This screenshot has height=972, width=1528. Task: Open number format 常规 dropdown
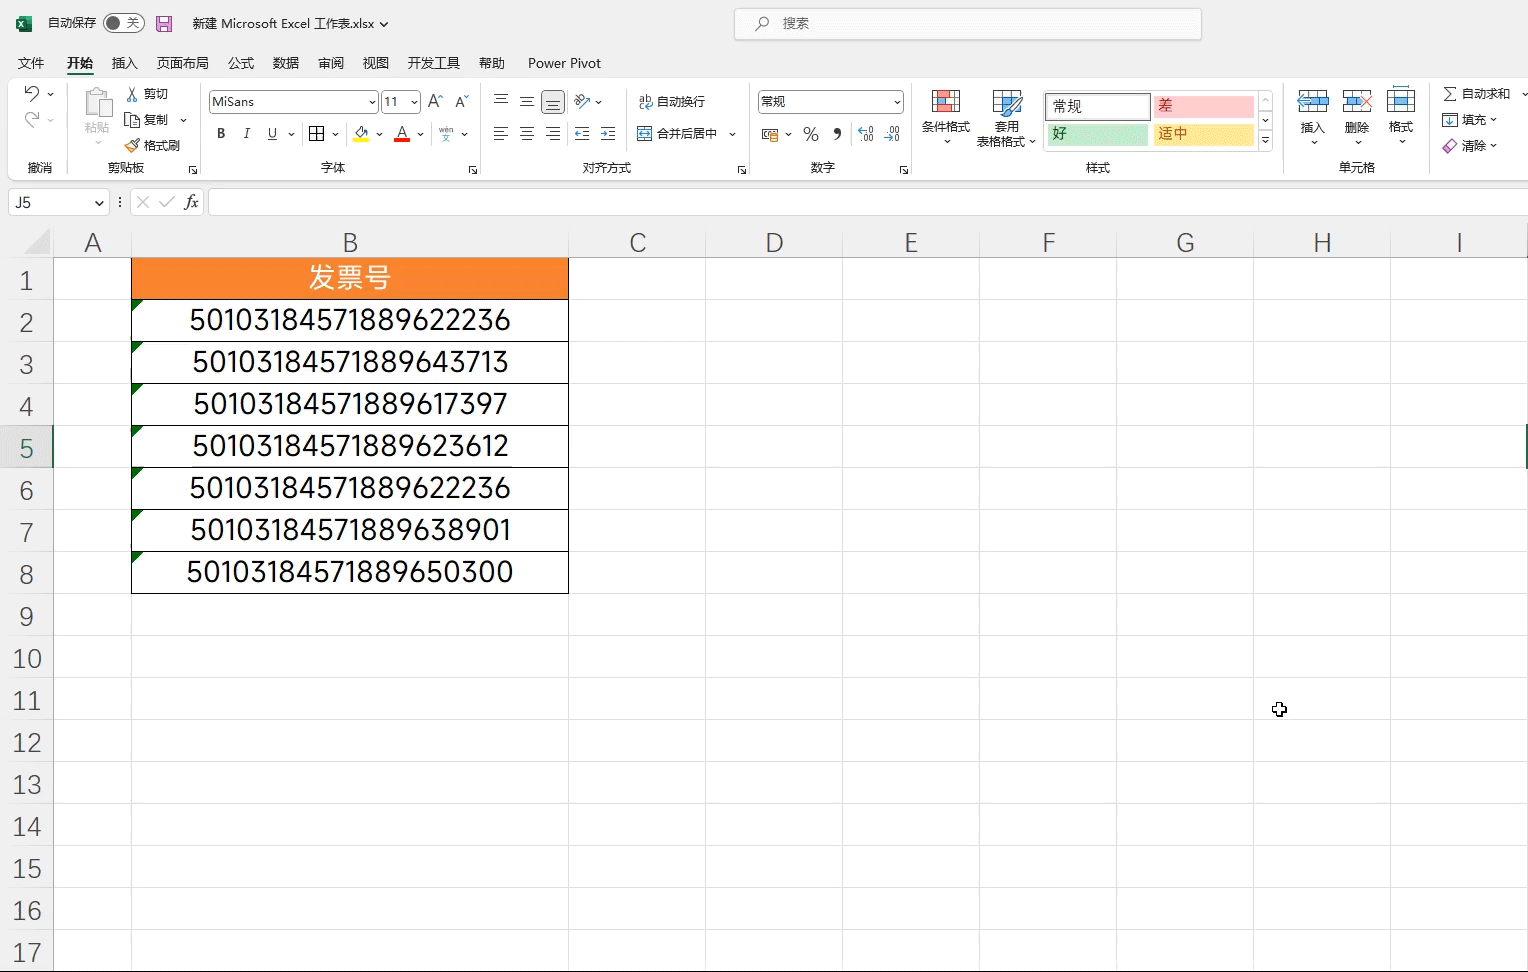click(x=897, y=102)
